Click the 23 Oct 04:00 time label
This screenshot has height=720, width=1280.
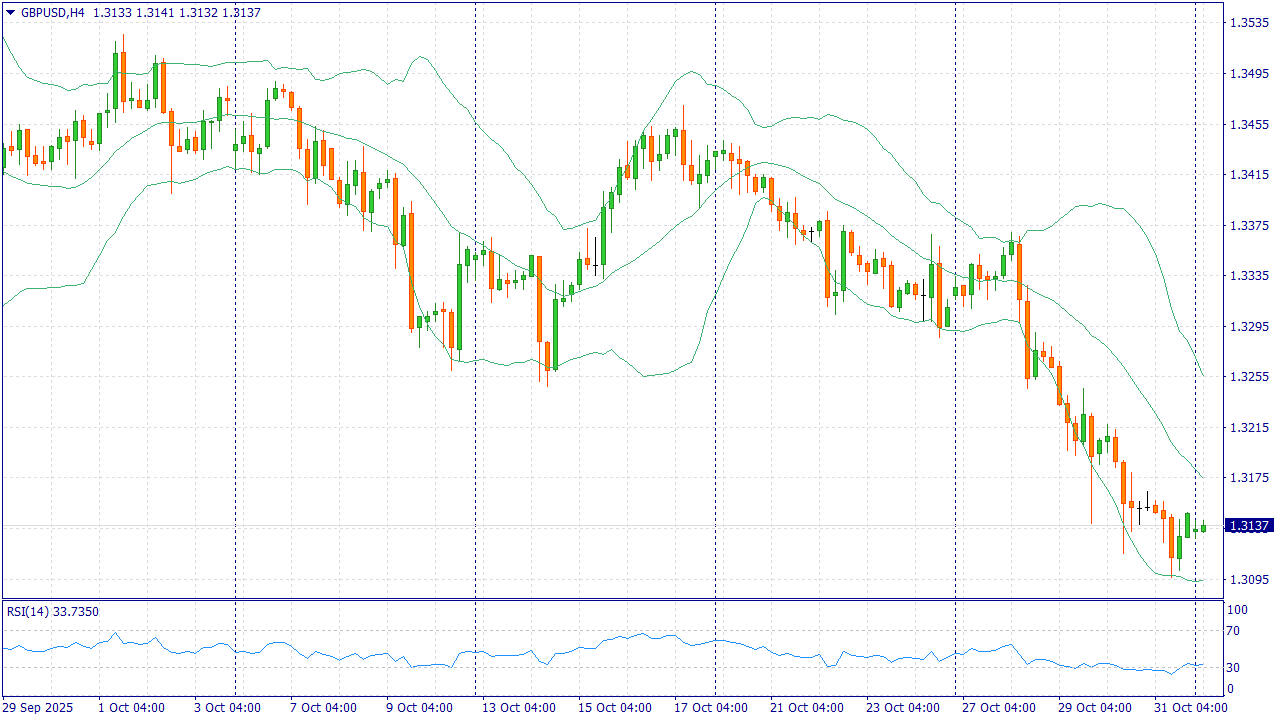click(x=900, y=708)
